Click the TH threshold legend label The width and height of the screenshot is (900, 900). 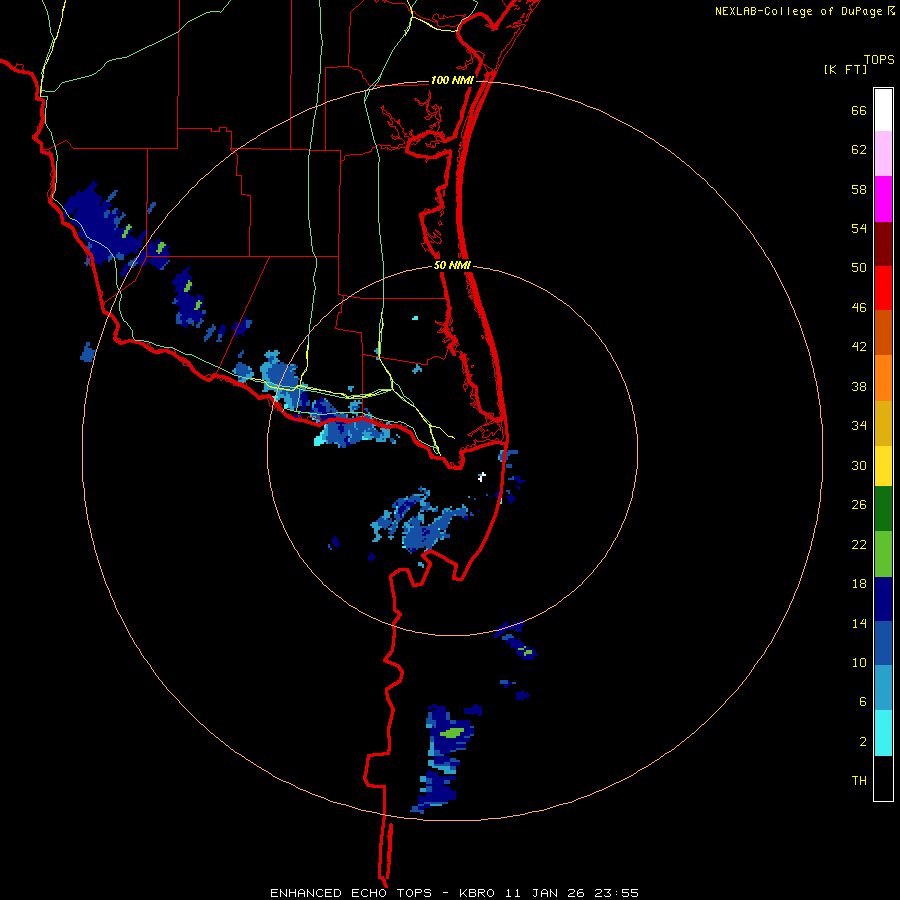tap(859, 781)
